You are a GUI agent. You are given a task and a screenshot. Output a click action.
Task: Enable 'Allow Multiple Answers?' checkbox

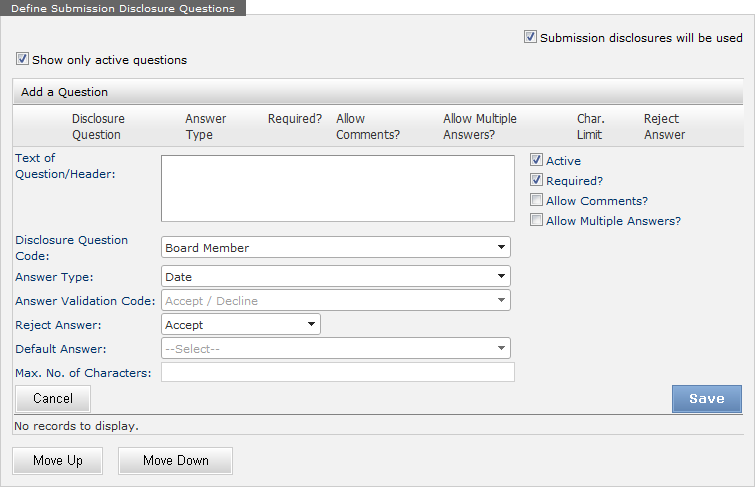[x=537, y=221]
